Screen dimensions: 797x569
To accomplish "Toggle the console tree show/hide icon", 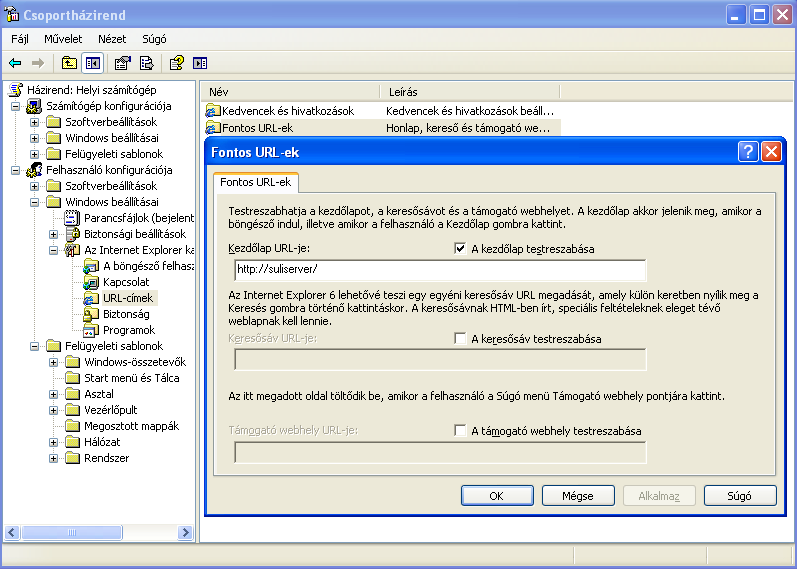I will coord(92,63).
